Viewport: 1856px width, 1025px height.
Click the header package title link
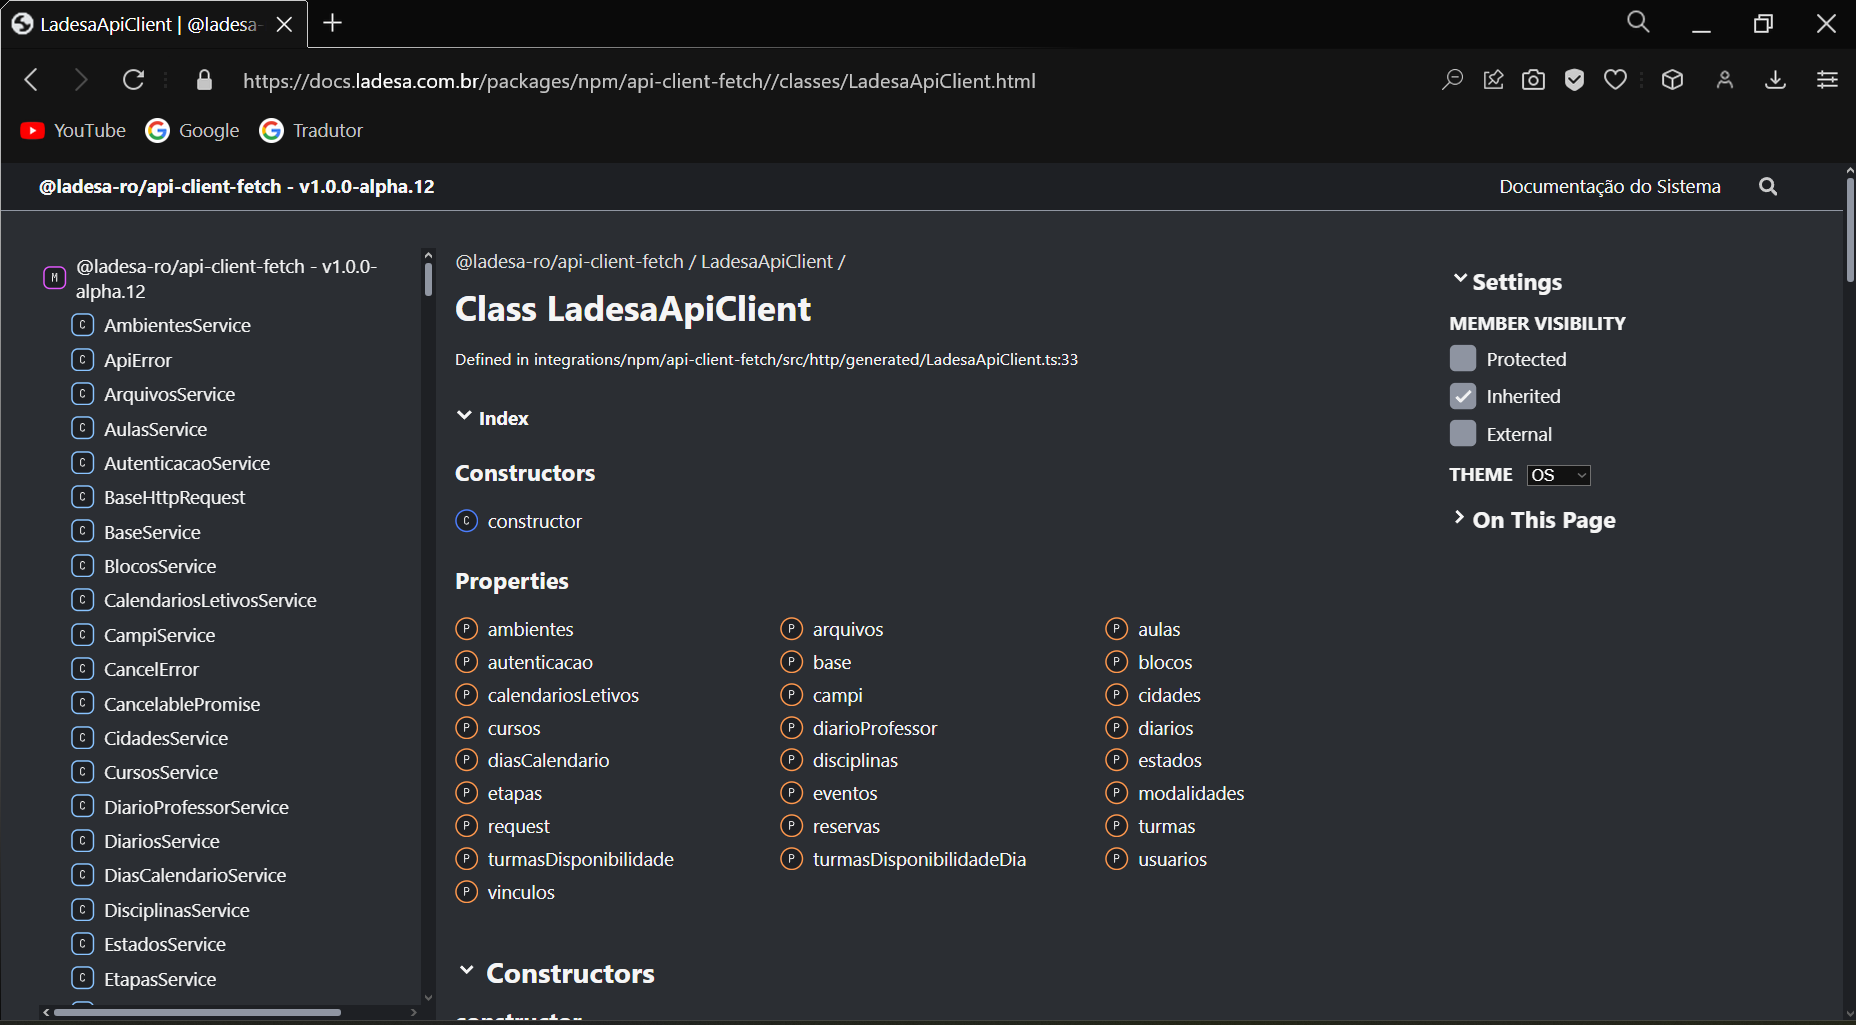[236, 187]
